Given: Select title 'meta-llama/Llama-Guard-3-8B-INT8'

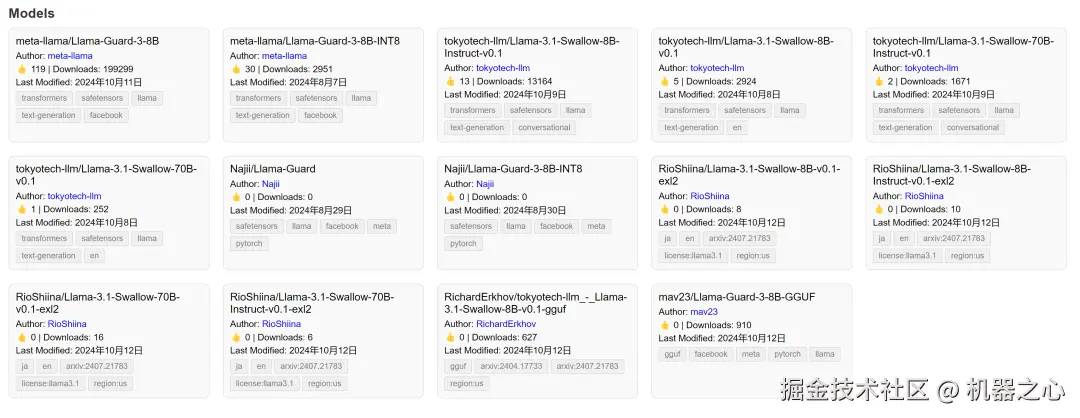Looking at the screenshot, I should click(x=315, y=41).
